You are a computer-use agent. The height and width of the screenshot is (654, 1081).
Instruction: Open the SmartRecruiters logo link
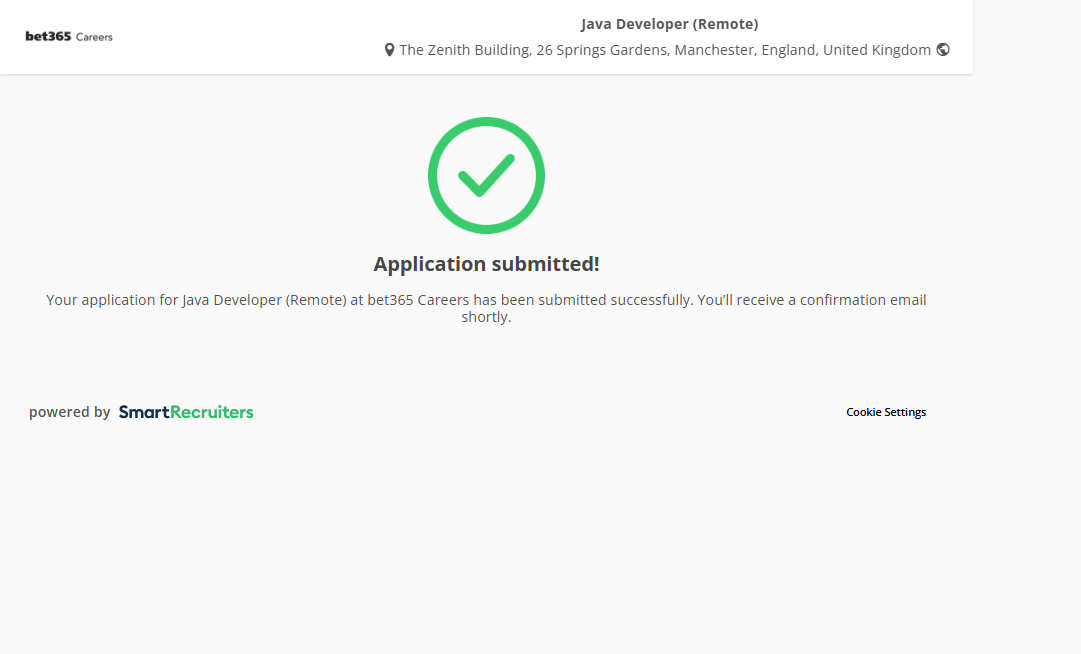[186, 412]
